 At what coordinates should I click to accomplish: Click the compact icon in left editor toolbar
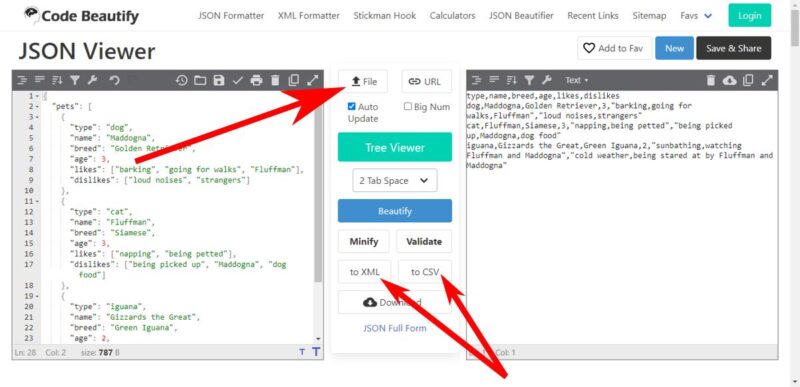pos(40,80)
